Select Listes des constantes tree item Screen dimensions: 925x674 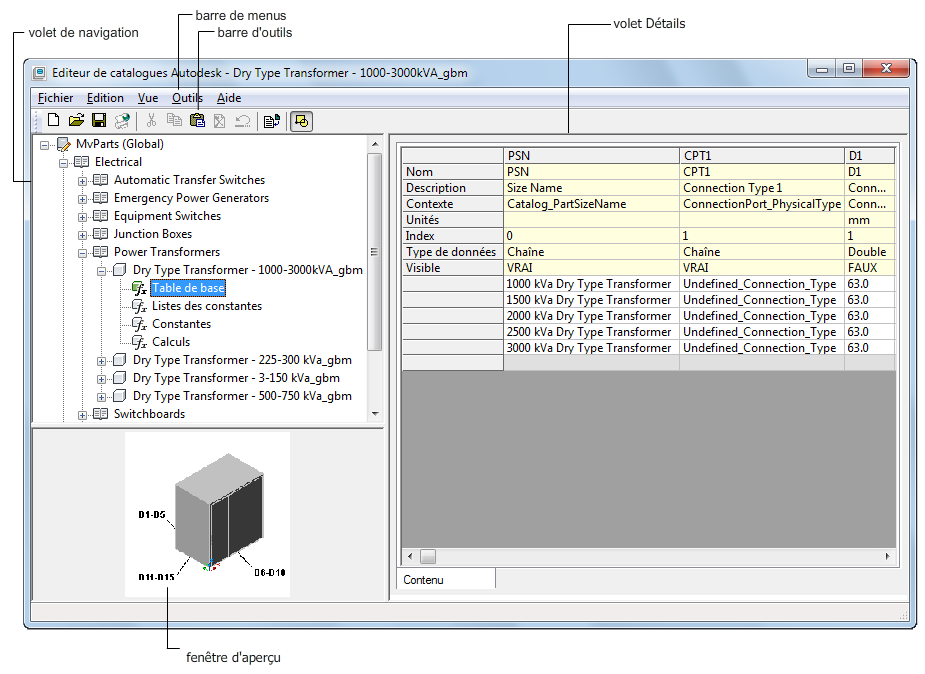tap(206, 306)
